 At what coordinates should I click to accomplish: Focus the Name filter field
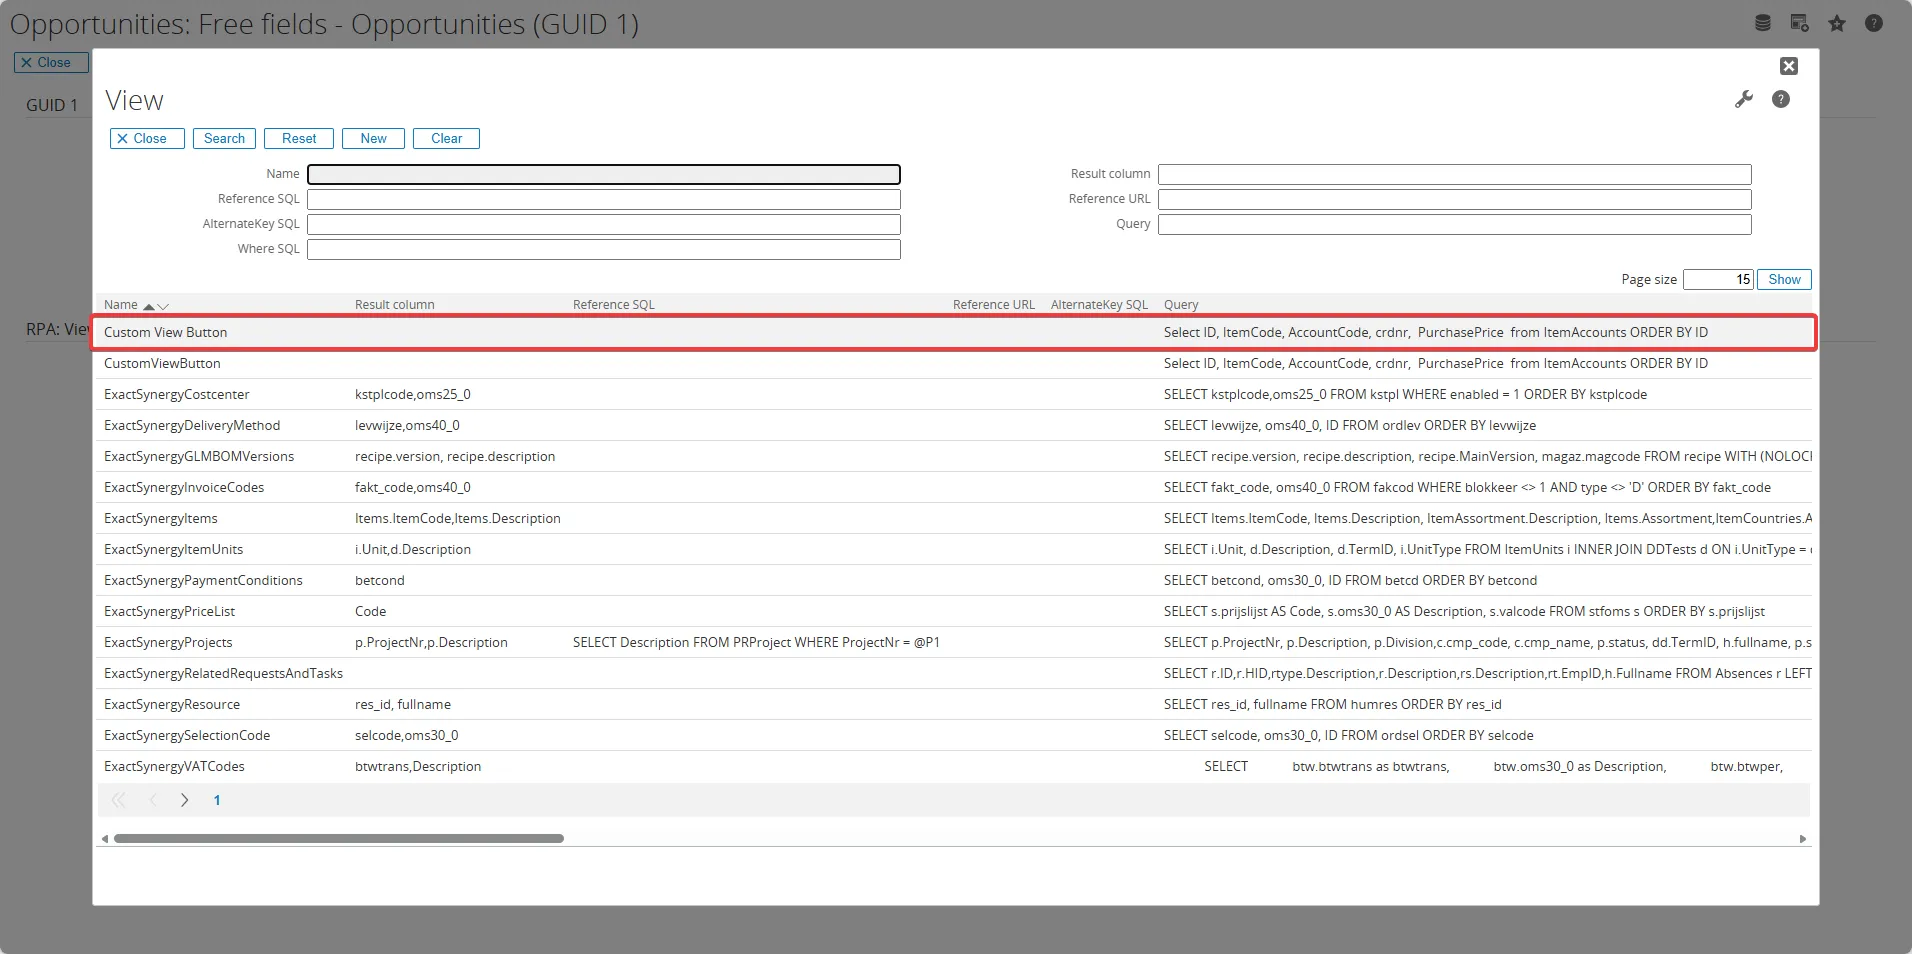coord(603,175)
